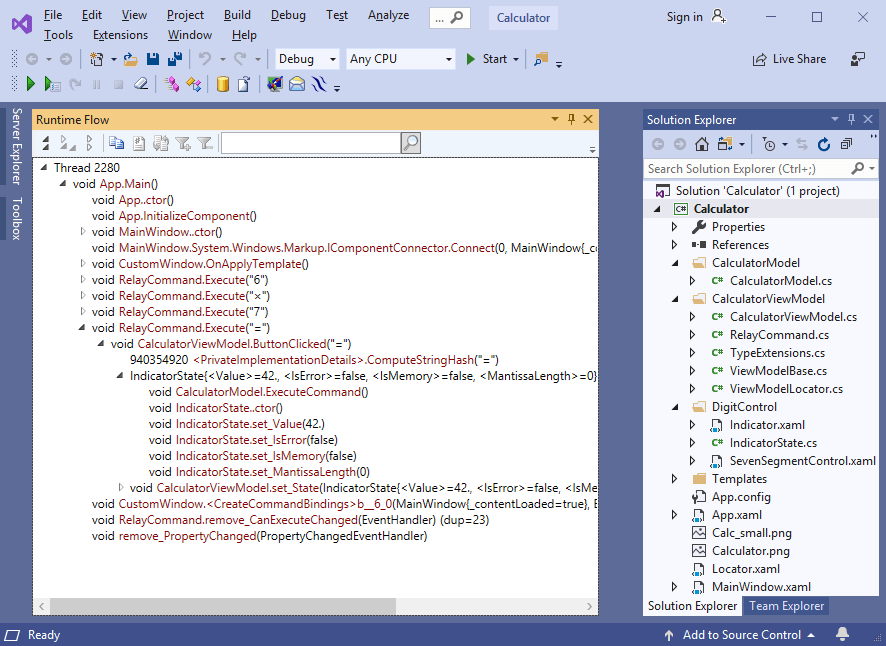Click the green run arrow in second toolbar
Viewport: 886px width, 646px height.
(31, 85)
